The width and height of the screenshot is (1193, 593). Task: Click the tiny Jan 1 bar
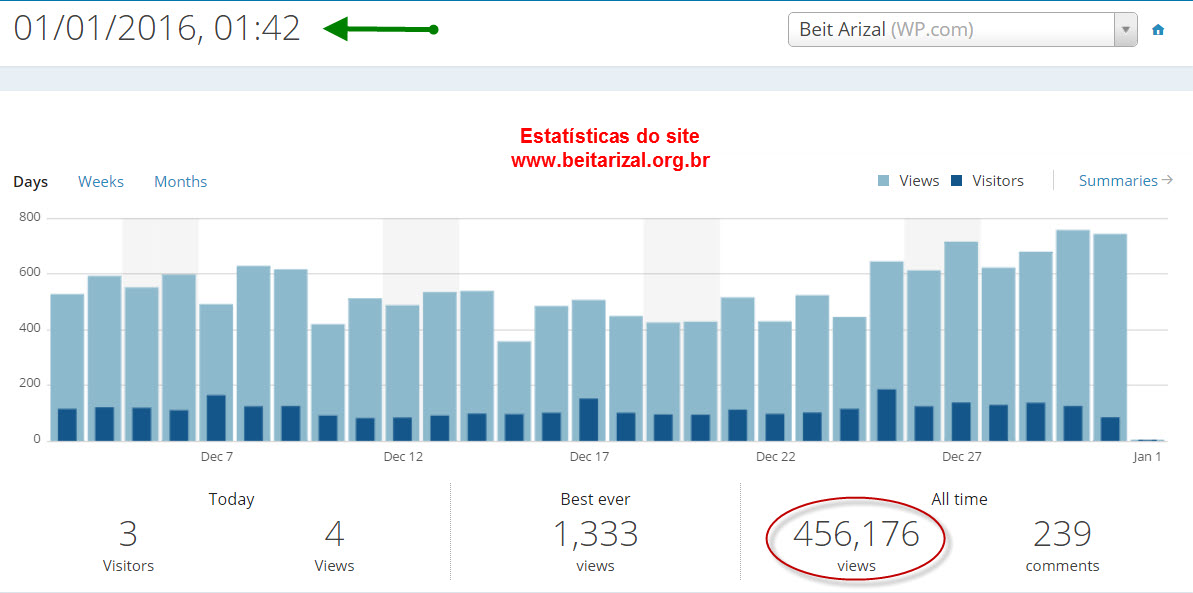click(x=1147, y=439)
